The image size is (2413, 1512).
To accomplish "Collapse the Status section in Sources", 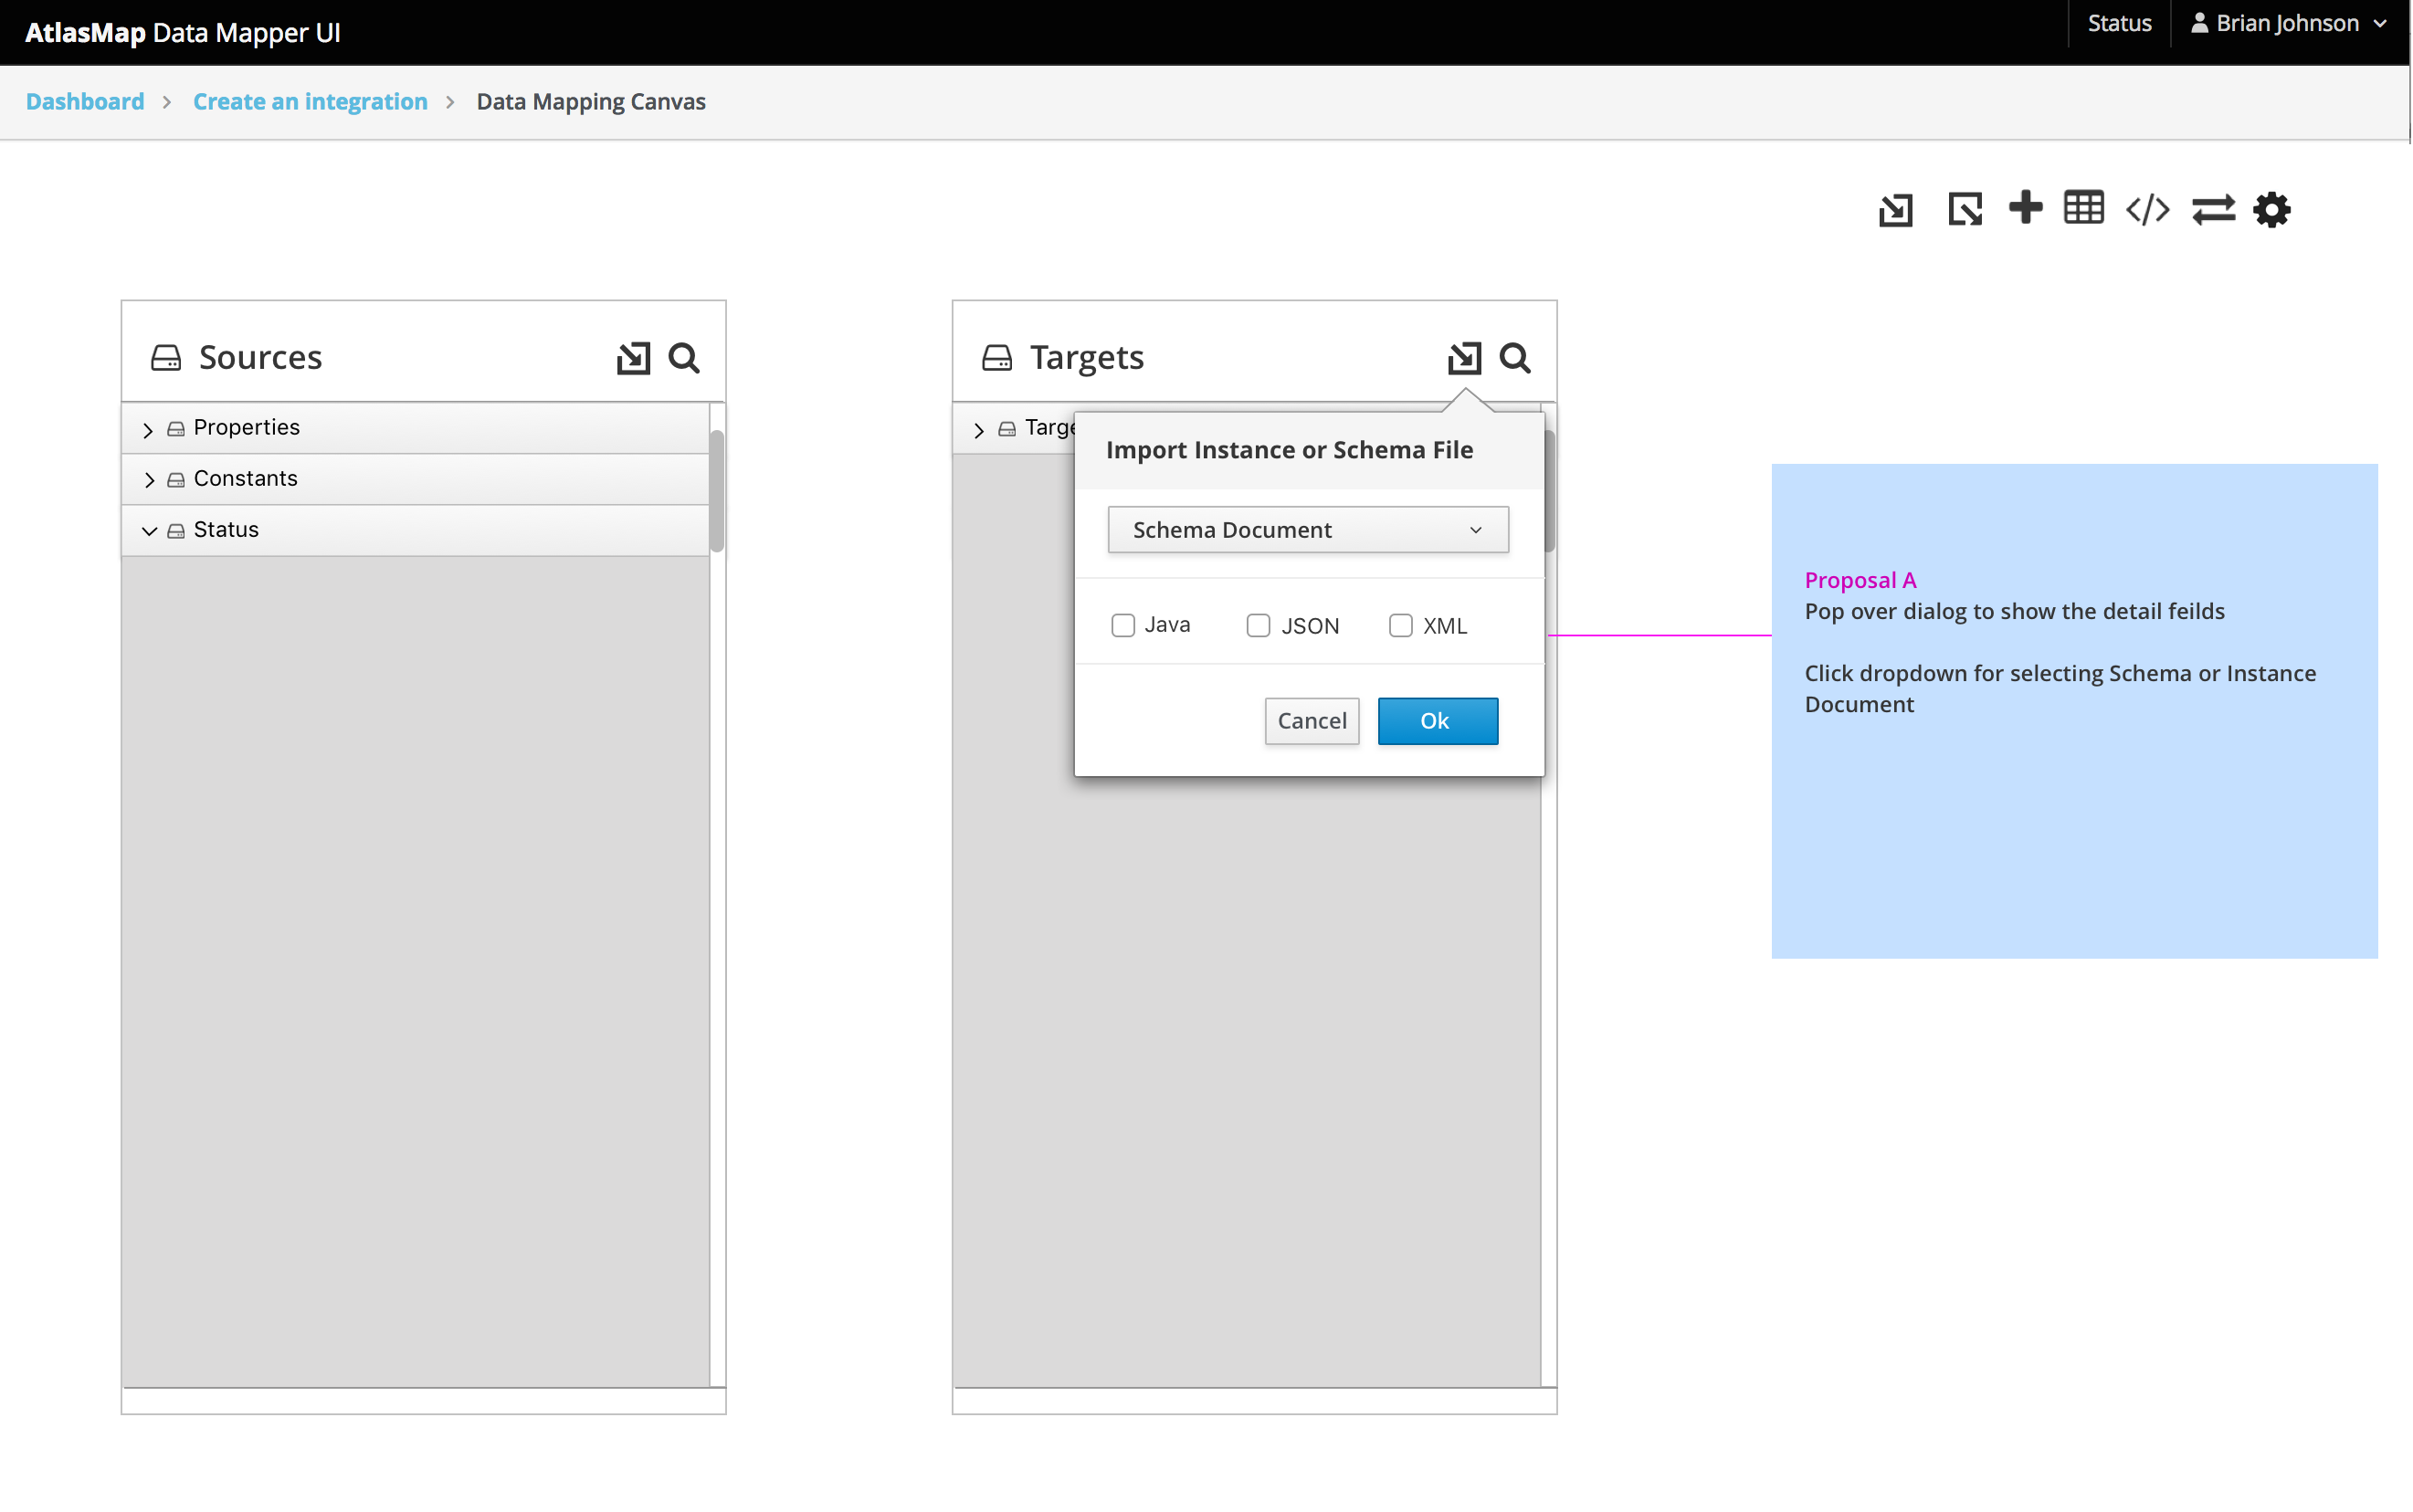I will coord(149,530).
